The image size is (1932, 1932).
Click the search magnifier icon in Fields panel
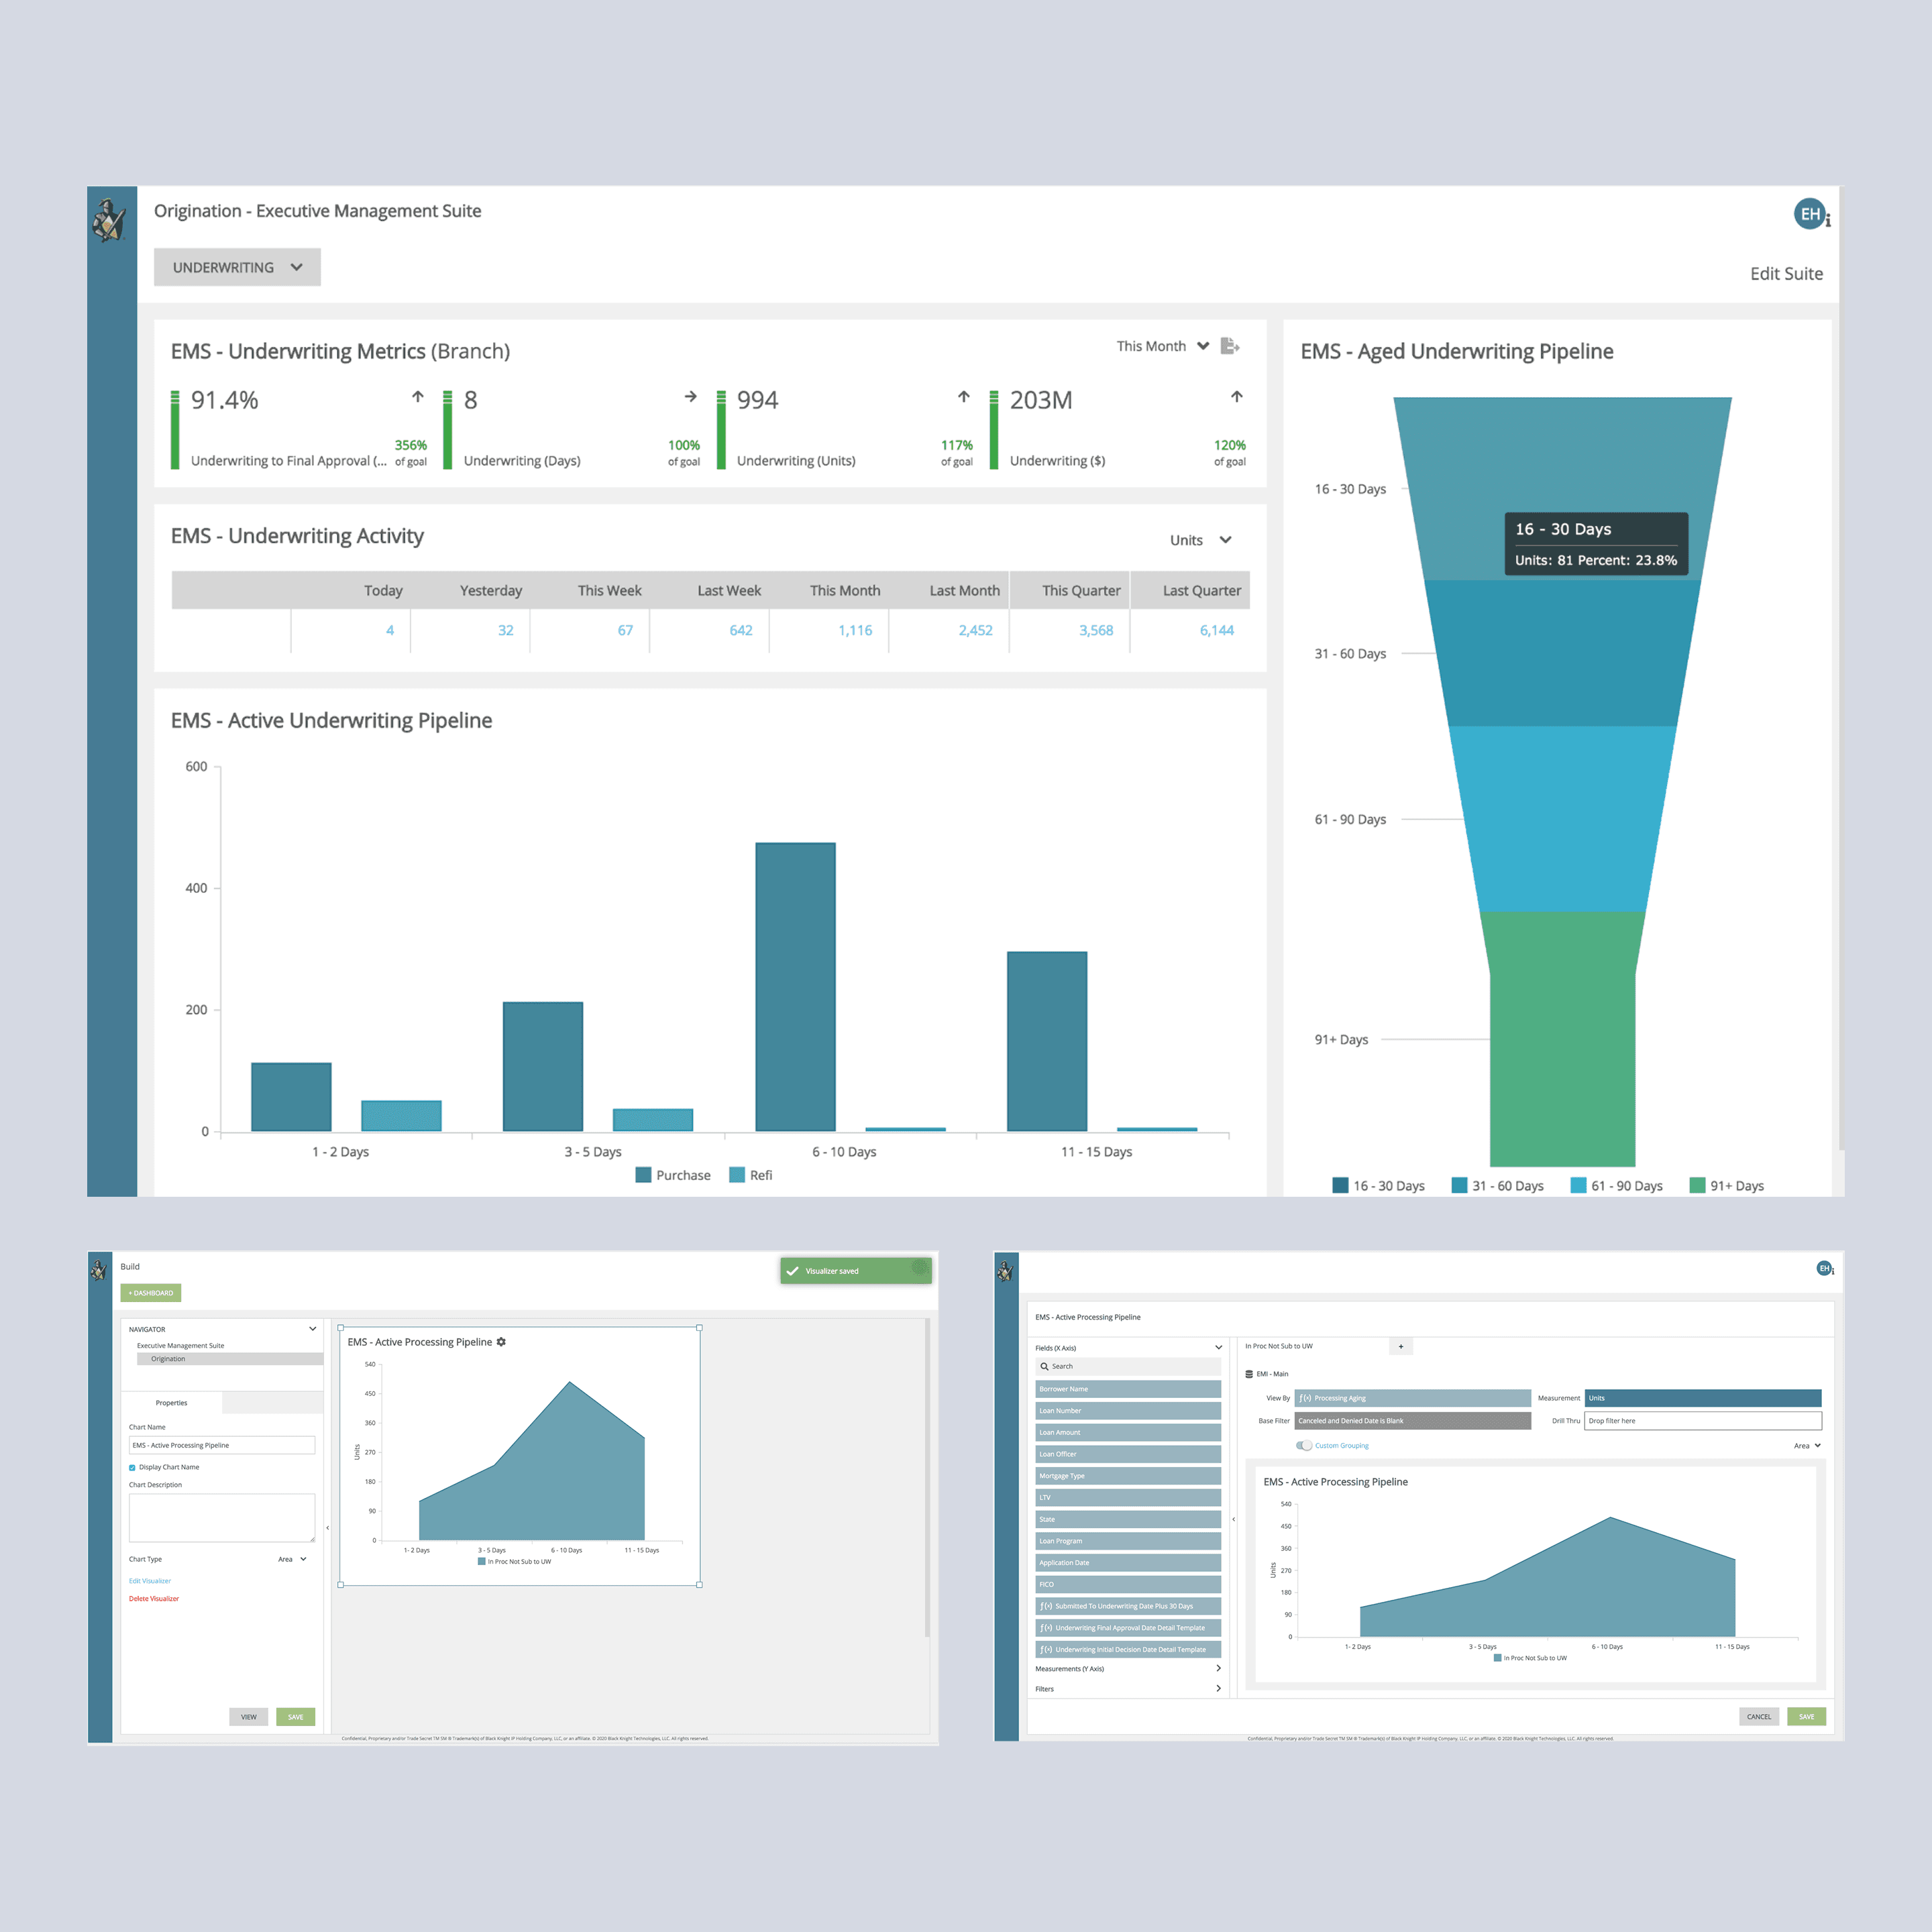coord(1044,1366)
